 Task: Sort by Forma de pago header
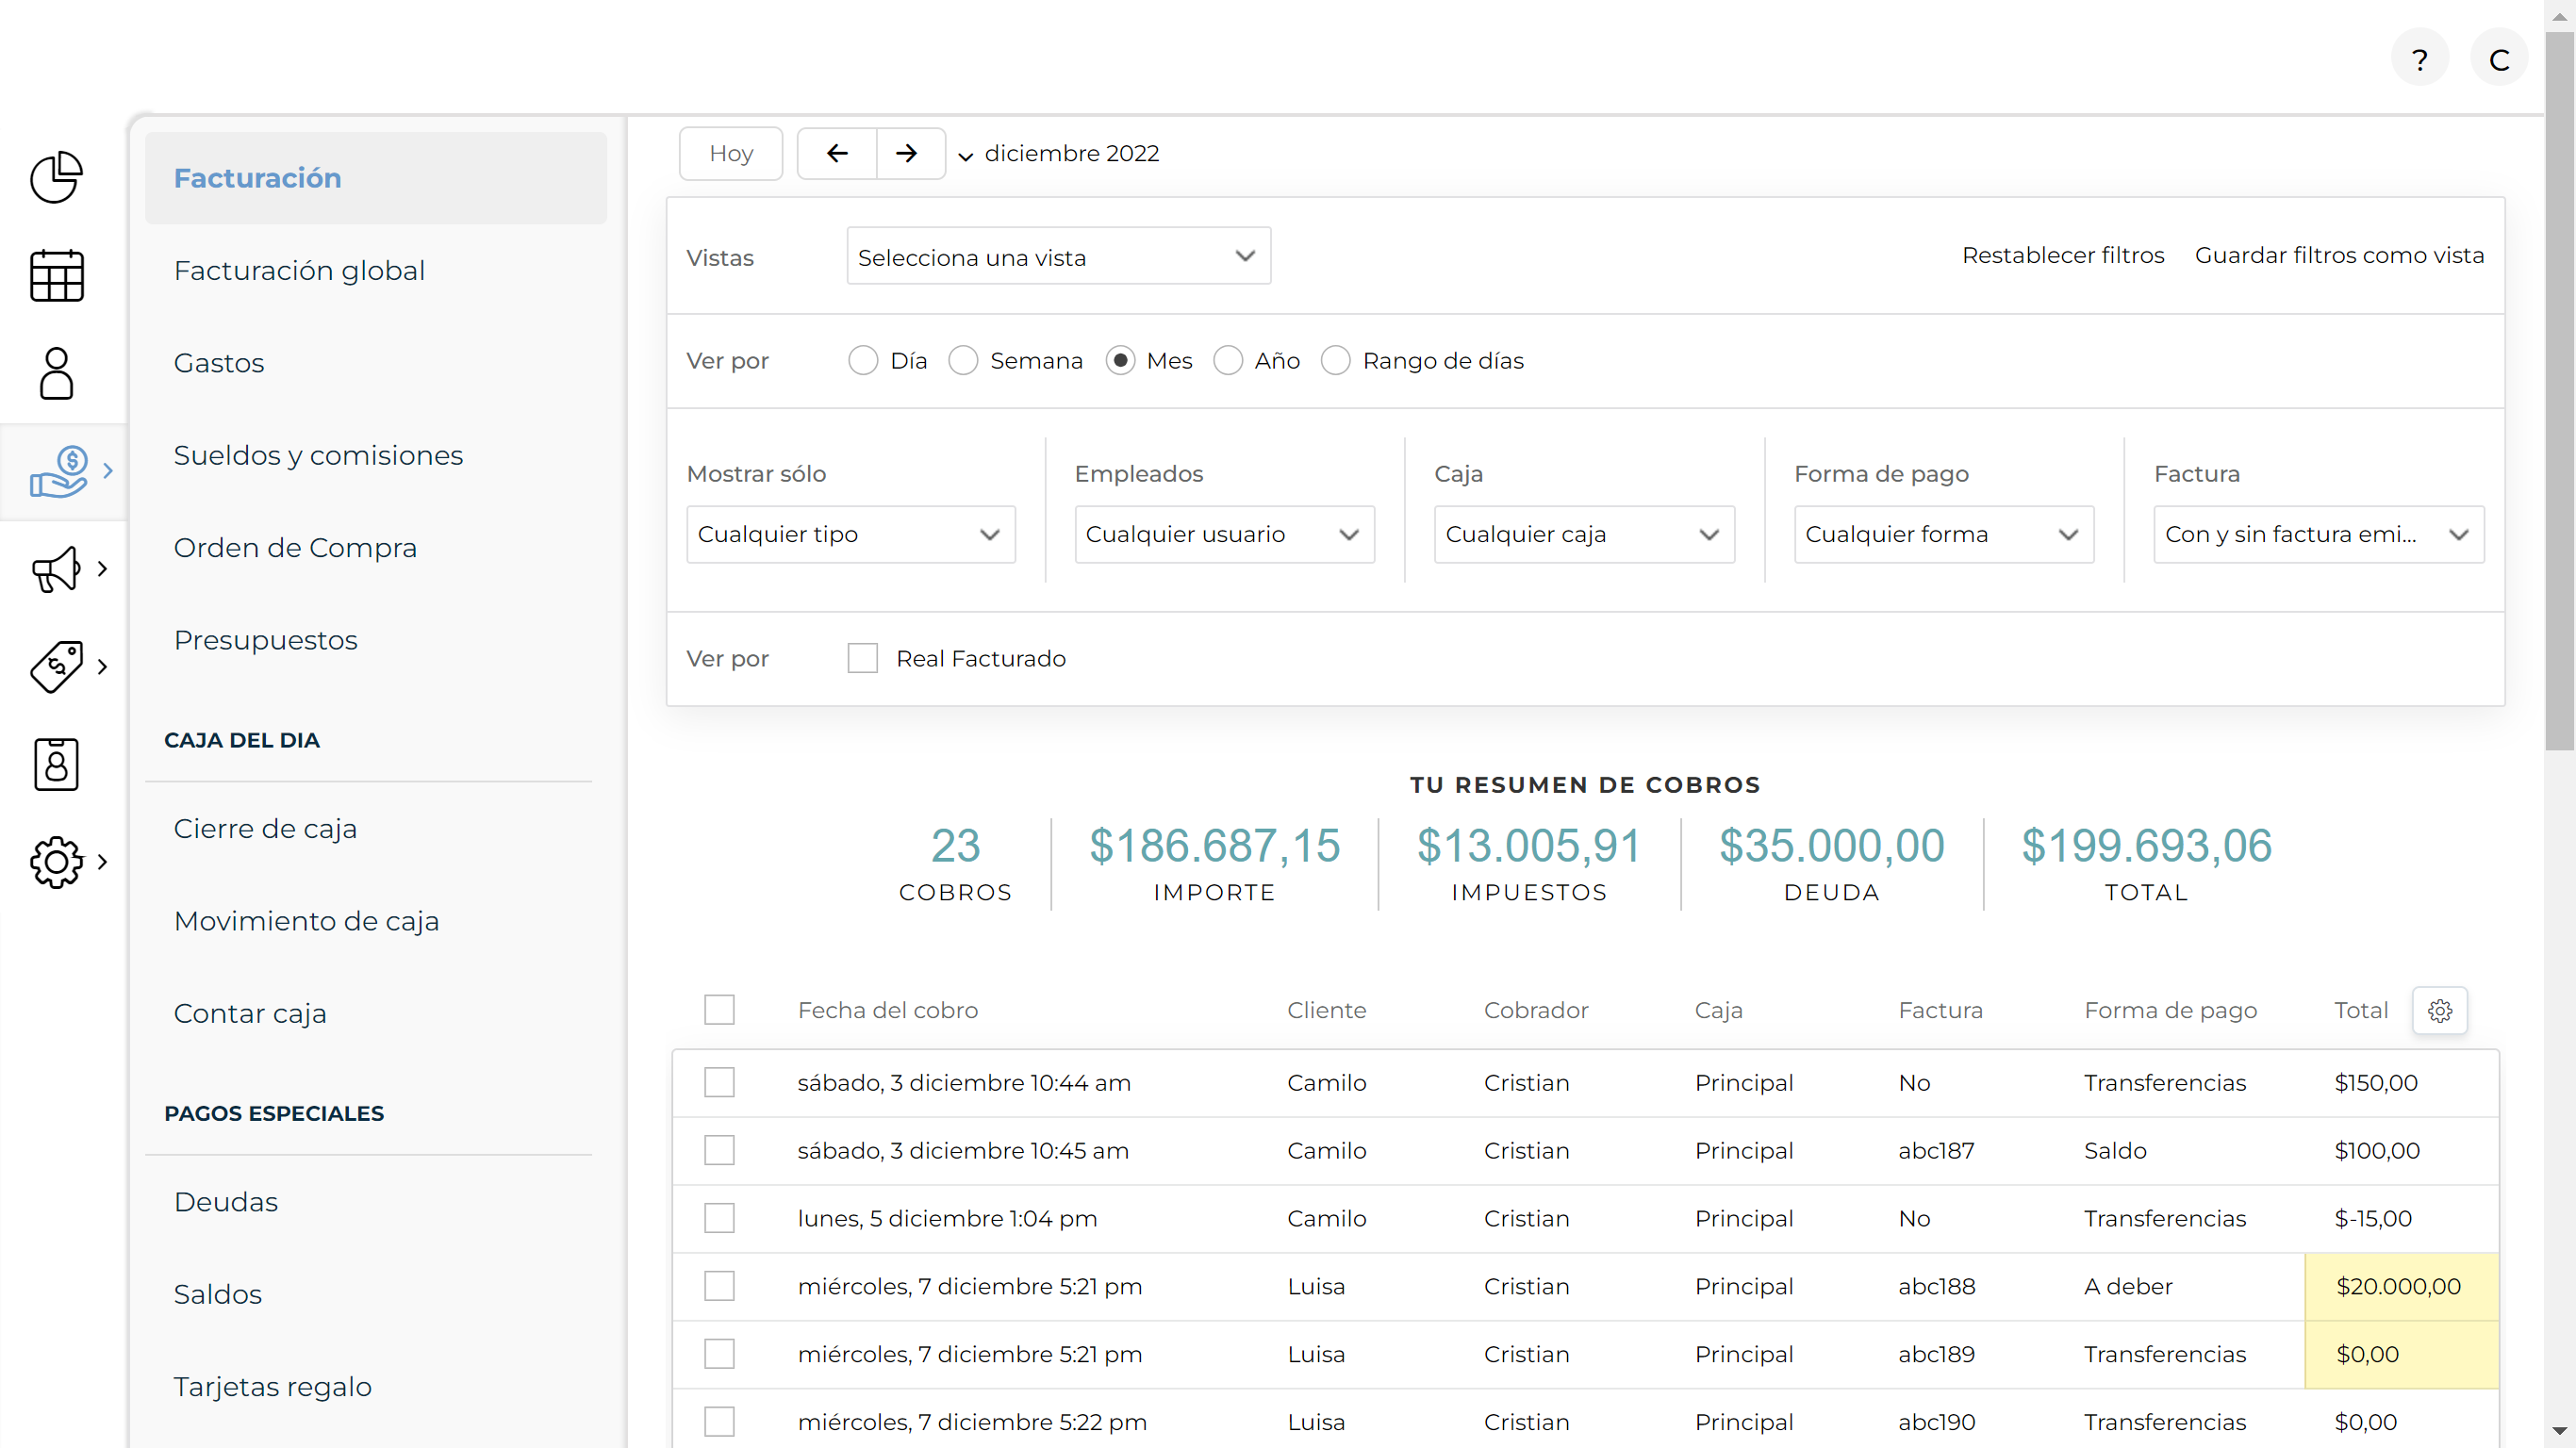click(x=2170, y=1010)
